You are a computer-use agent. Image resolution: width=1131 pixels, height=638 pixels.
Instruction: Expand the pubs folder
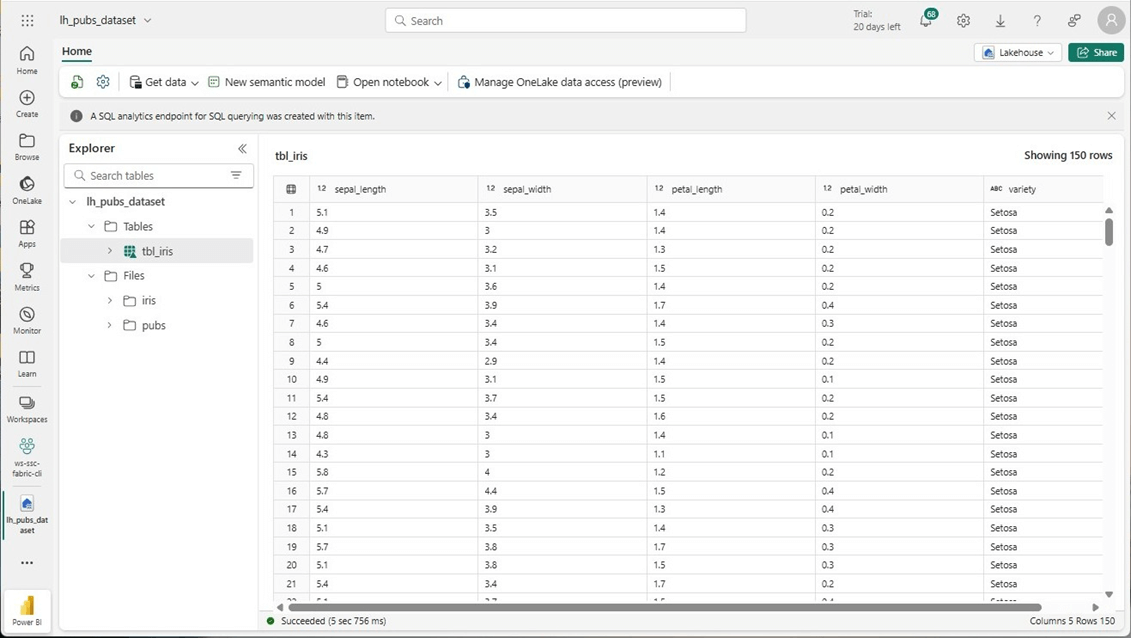click(x=110, y=325)
